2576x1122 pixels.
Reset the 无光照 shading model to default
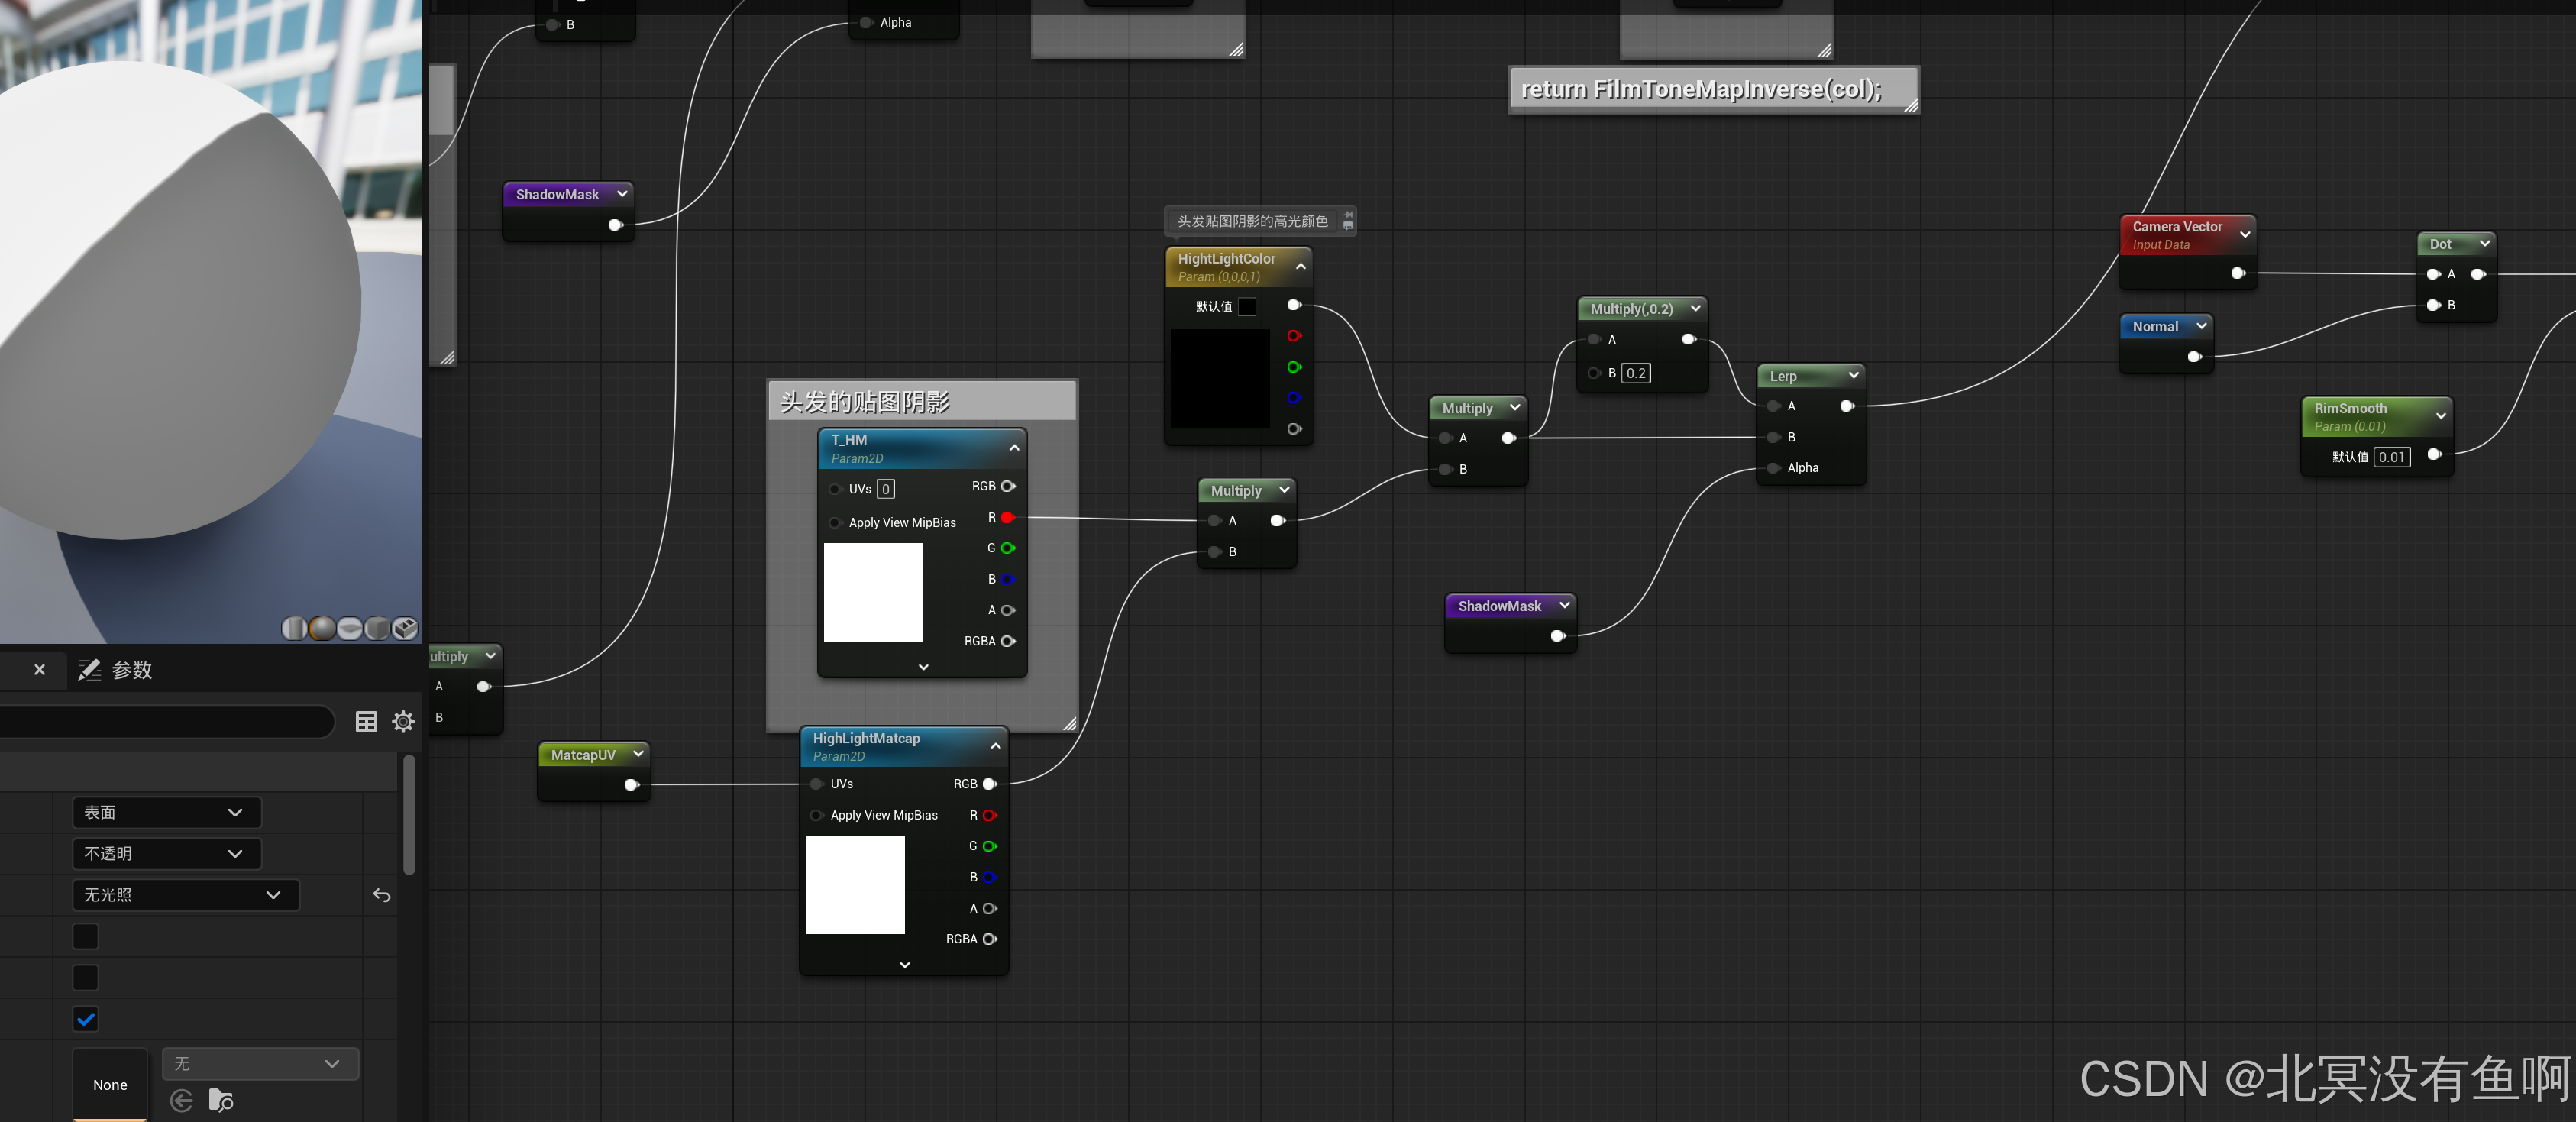pos(381,895)
